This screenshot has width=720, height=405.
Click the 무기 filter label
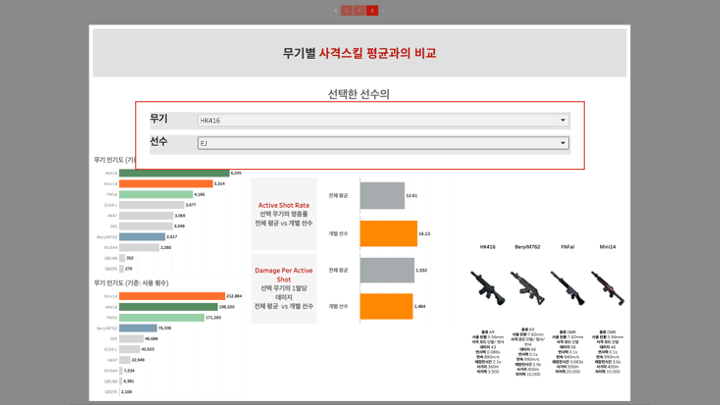[159, 118]
